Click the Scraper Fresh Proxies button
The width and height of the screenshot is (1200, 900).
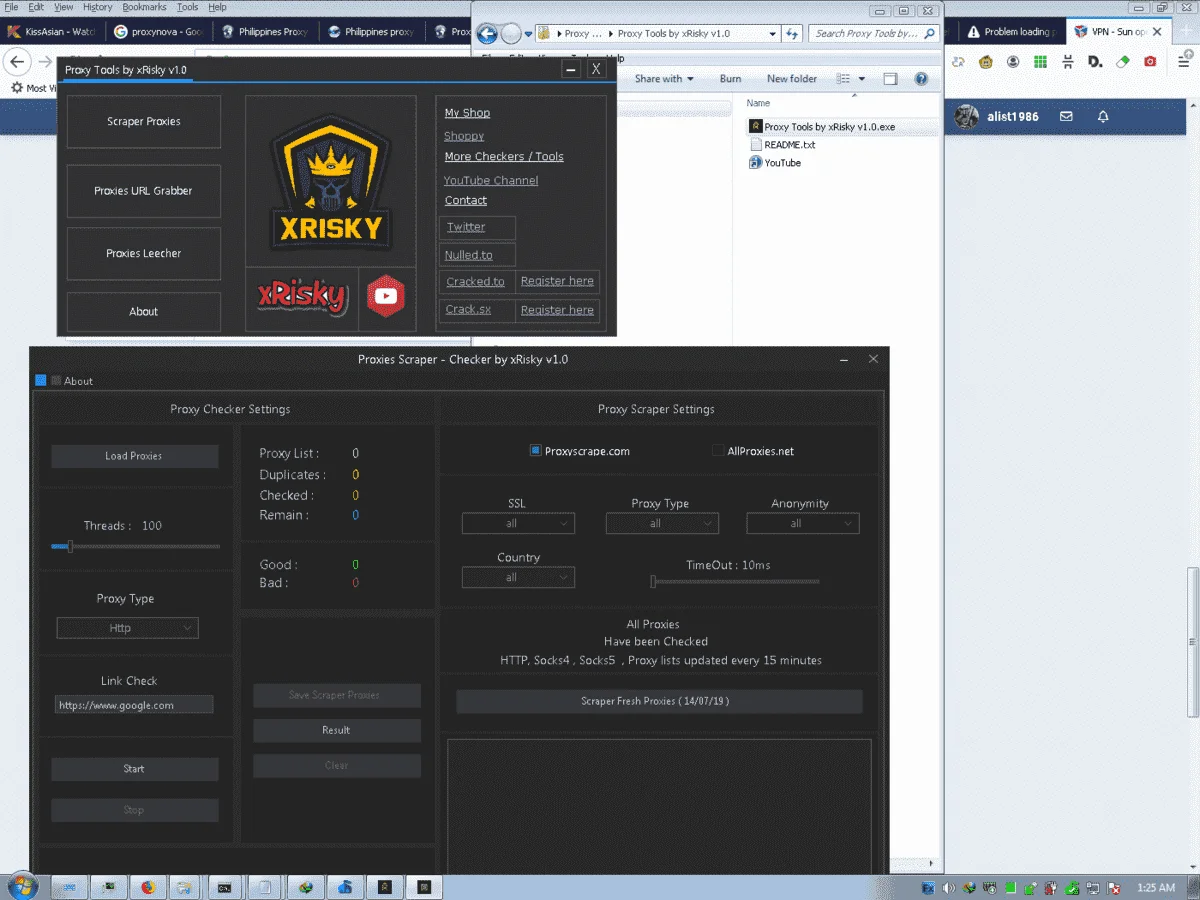click(x=659, y=701)
